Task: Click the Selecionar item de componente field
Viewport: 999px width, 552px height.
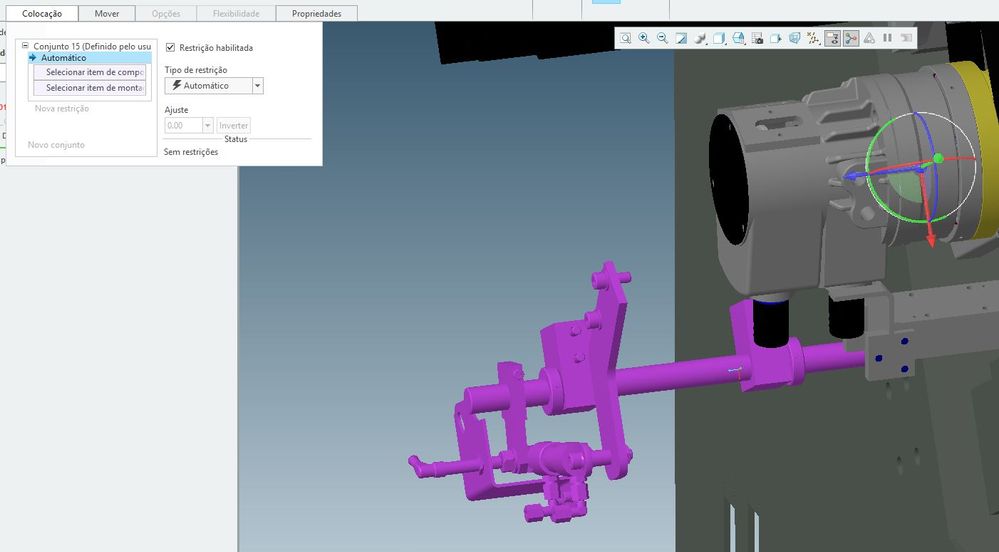Action: coord(91,72)
